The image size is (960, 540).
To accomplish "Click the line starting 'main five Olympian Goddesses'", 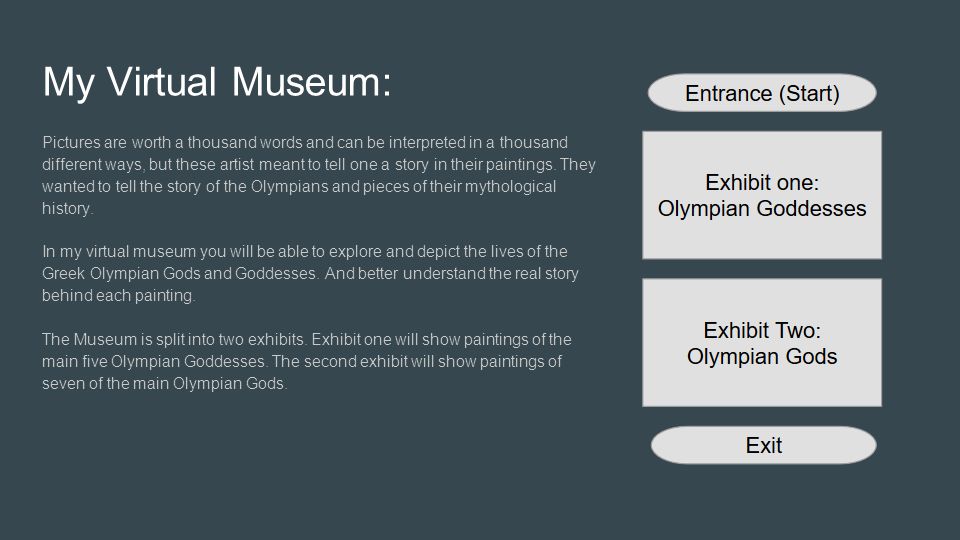I will [x=302, y=362].
